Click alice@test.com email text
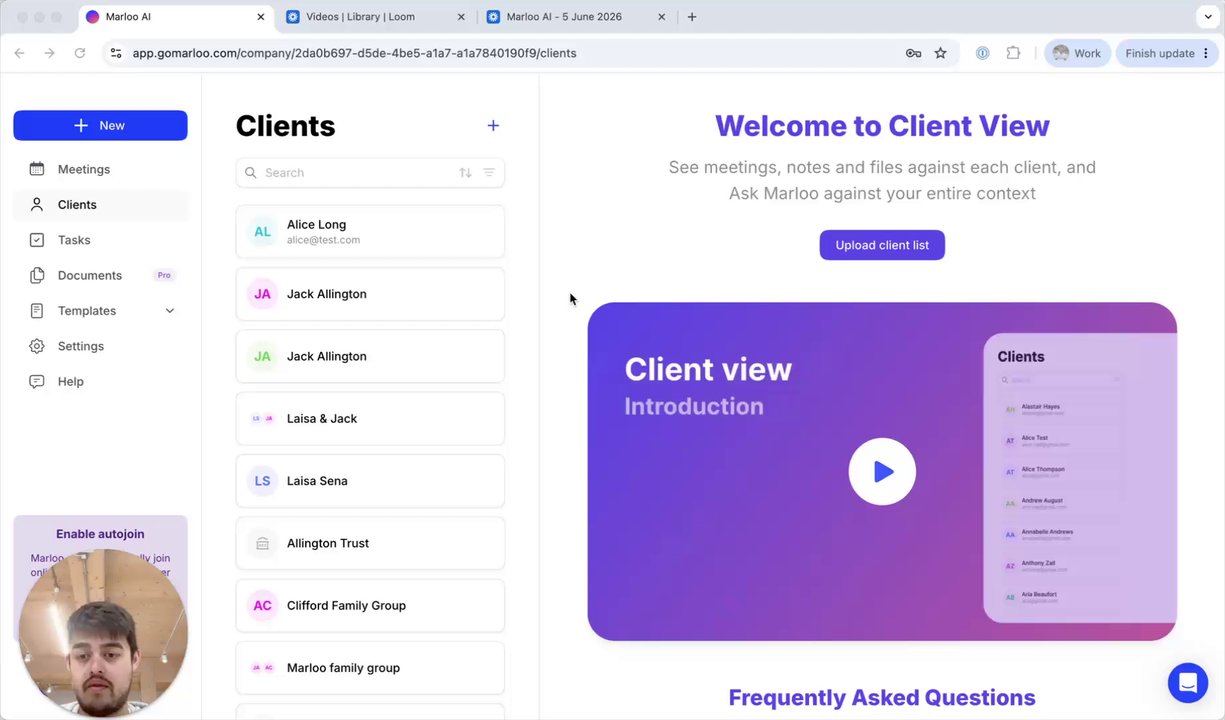The width and height of the screenshot is (1225, 720). pyautogui.click(x=323, y=240)
